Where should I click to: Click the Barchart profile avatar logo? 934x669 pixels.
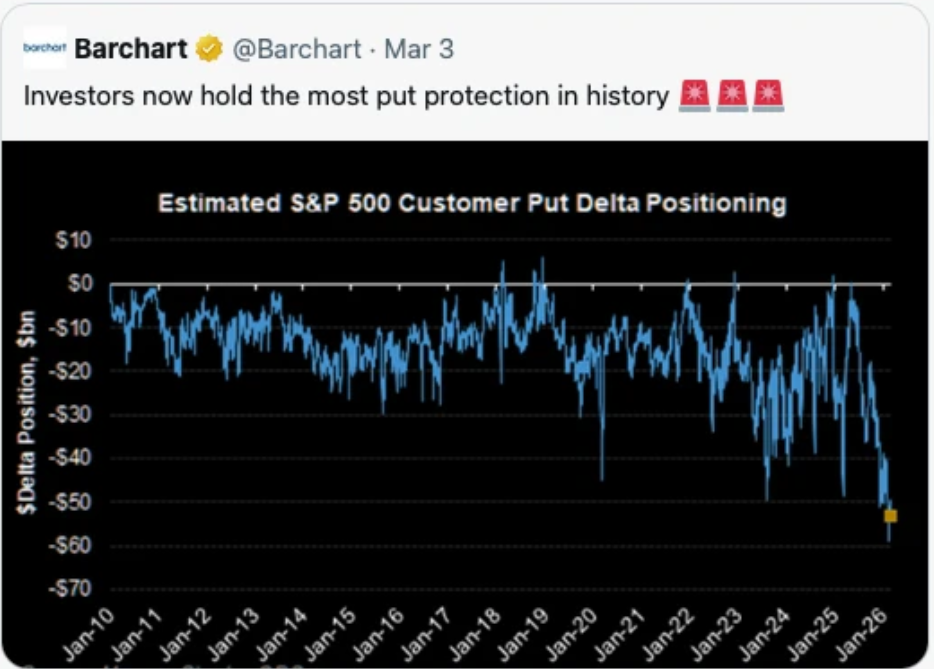pos(44,48)
